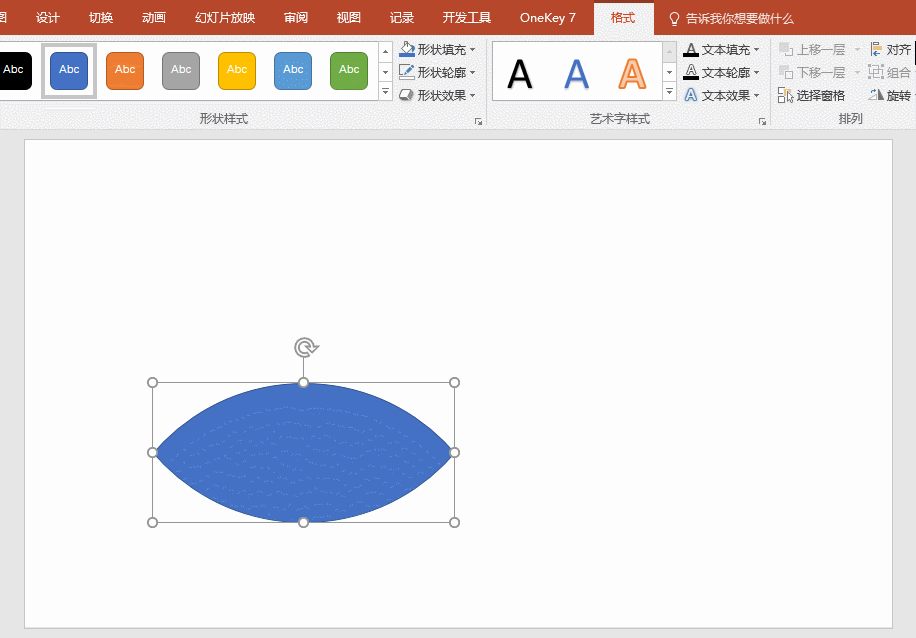Click the Text Fill icon
This screenshot has width=916, height=638.
pyautogui.click(x=691, y=50)
